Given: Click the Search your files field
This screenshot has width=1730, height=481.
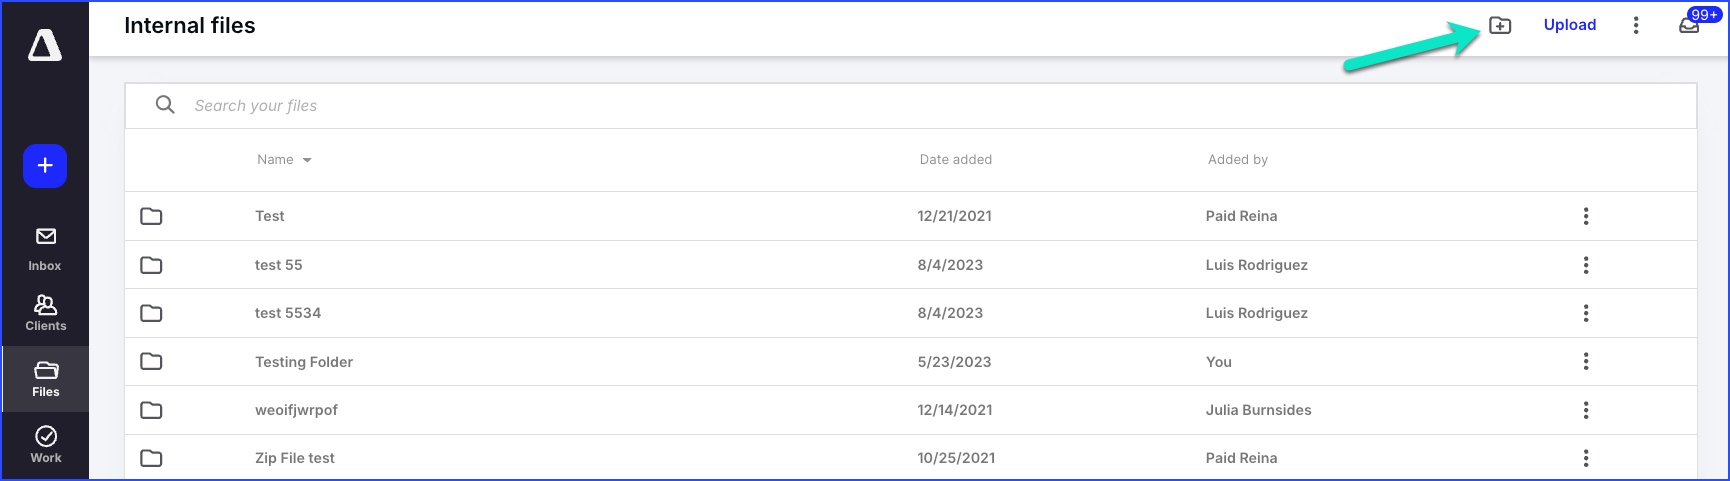Looking at the screenshot, I should 910,106.
